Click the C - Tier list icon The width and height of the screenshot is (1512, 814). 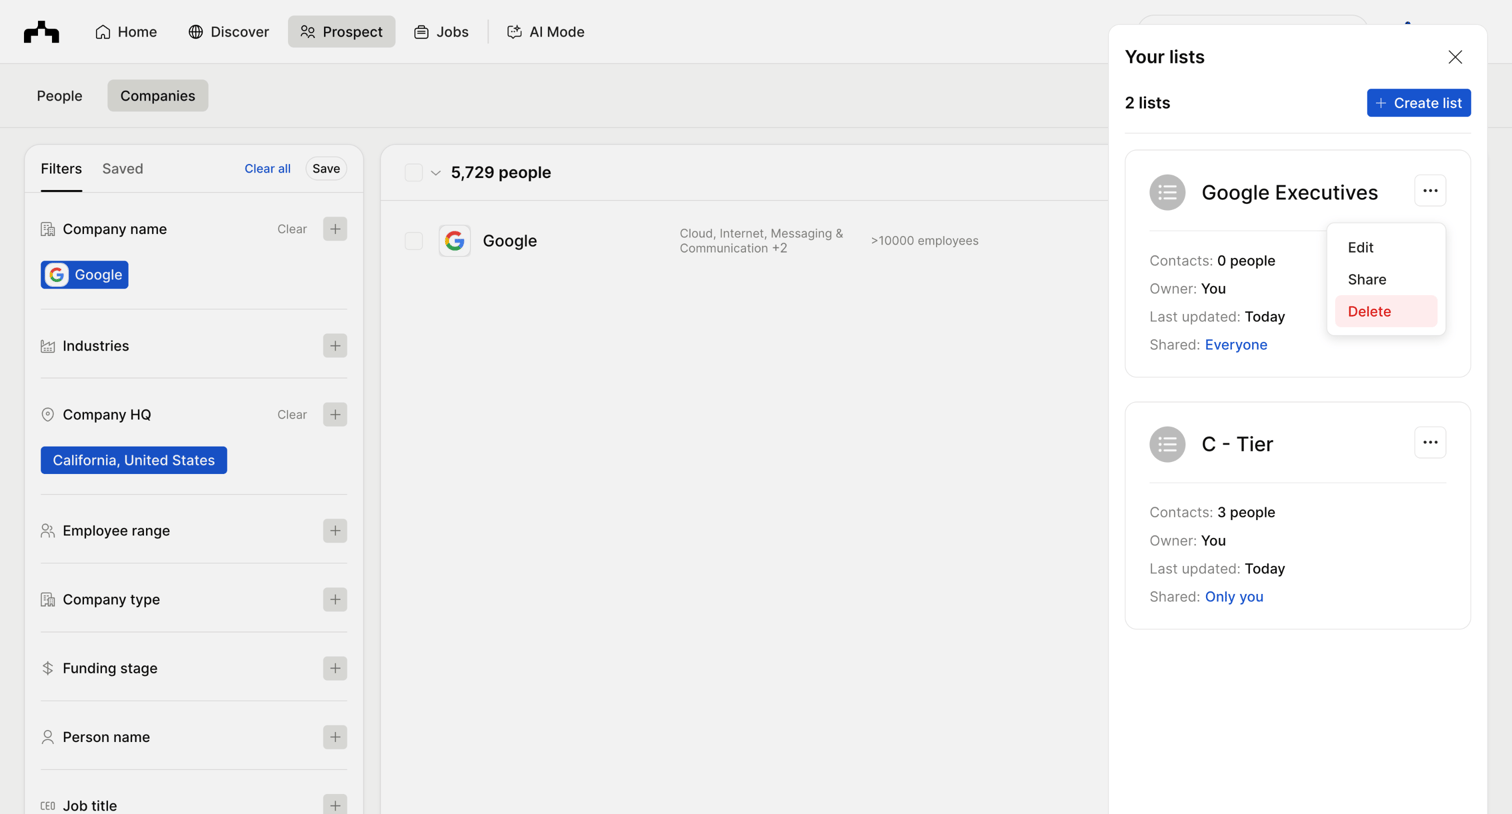(1167, 444)
